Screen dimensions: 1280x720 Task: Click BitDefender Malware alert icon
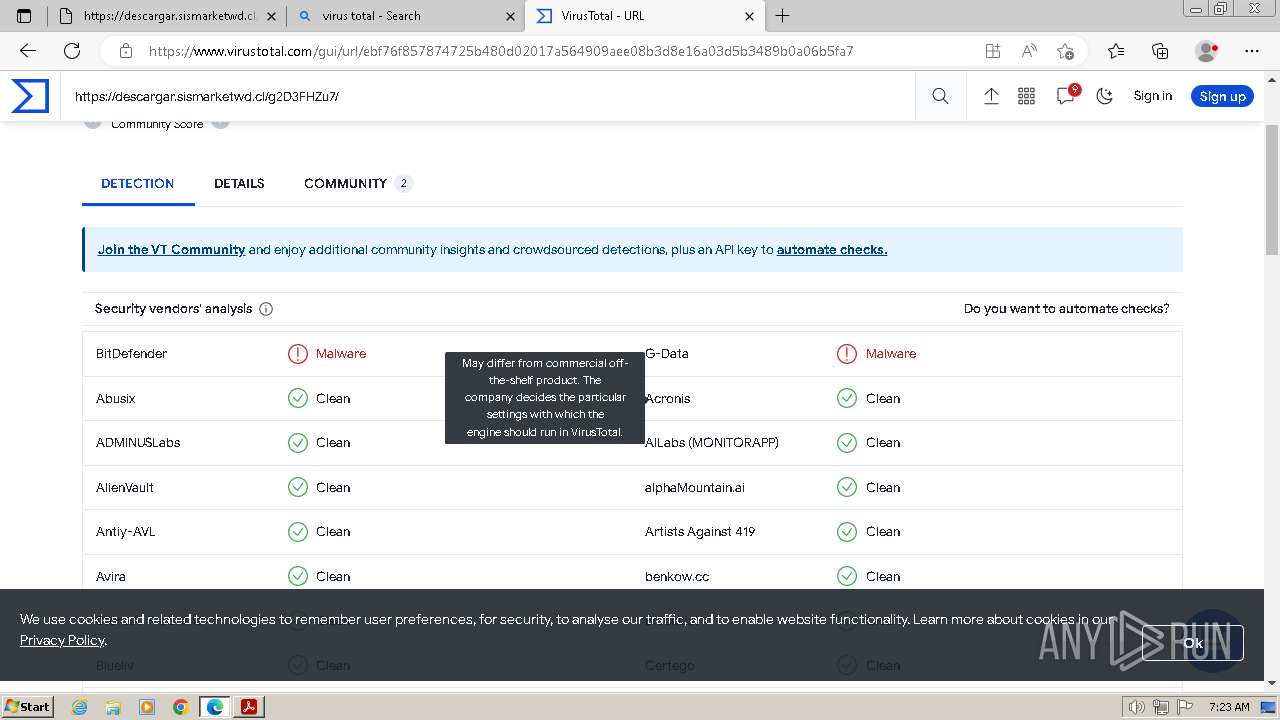click(298, 353)
